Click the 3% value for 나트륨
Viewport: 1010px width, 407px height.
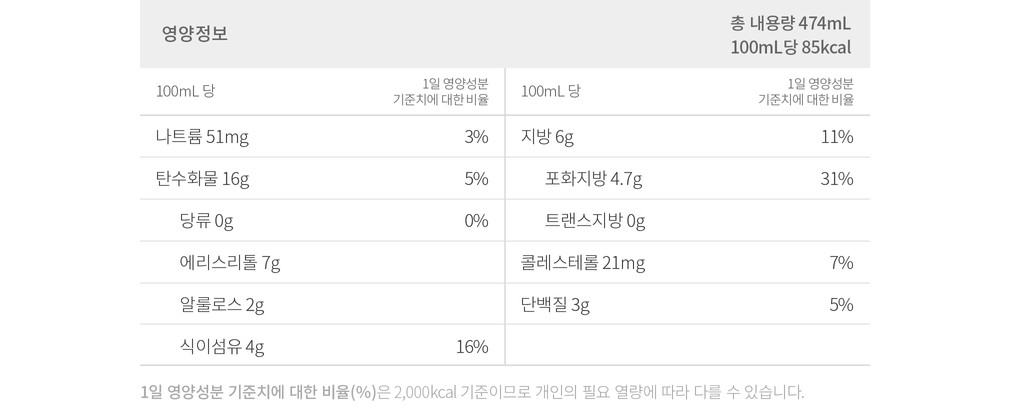[x=476, y=137]
